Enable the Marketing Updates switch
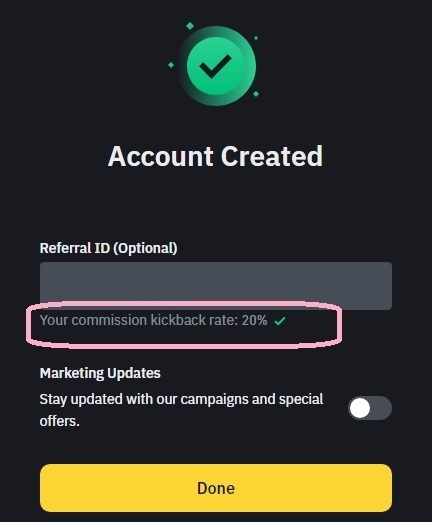Image resolution: width=432 pixels, height=522 pixels. (x=370, y=408)
